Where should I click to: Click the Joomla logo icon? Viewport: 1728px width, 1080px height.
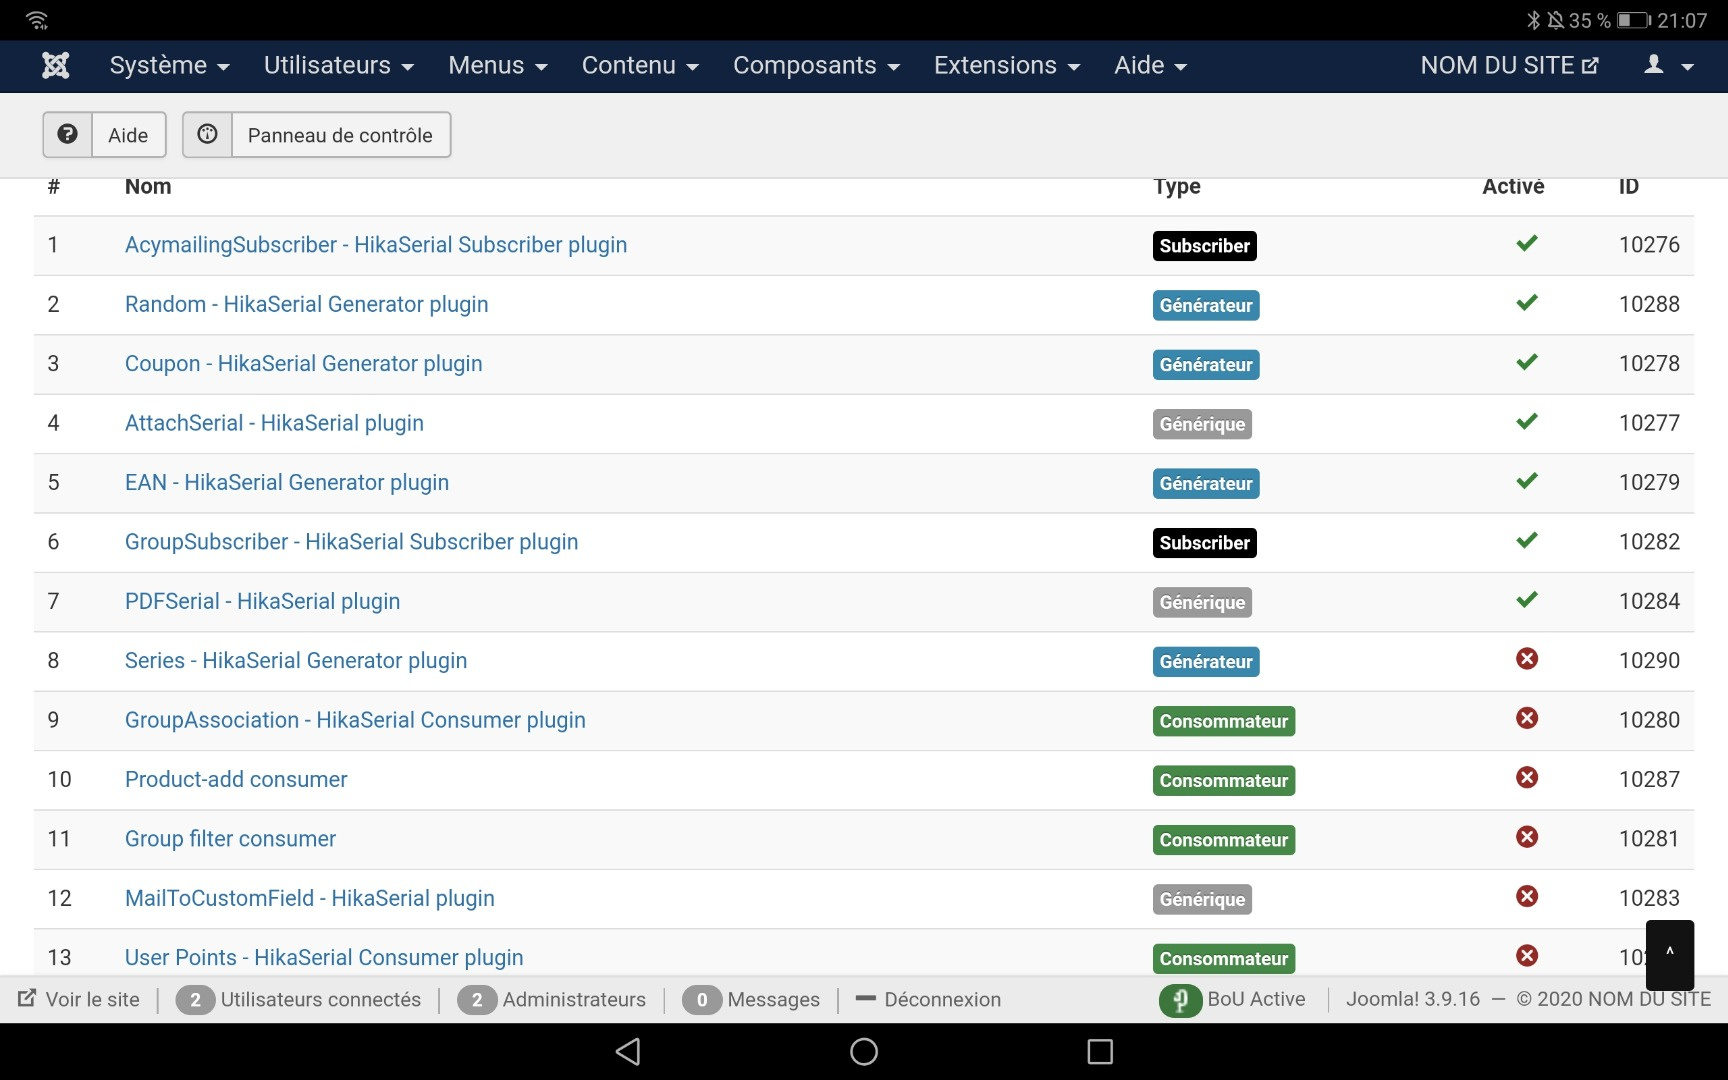pyautogui.click(x=56, y=66)
